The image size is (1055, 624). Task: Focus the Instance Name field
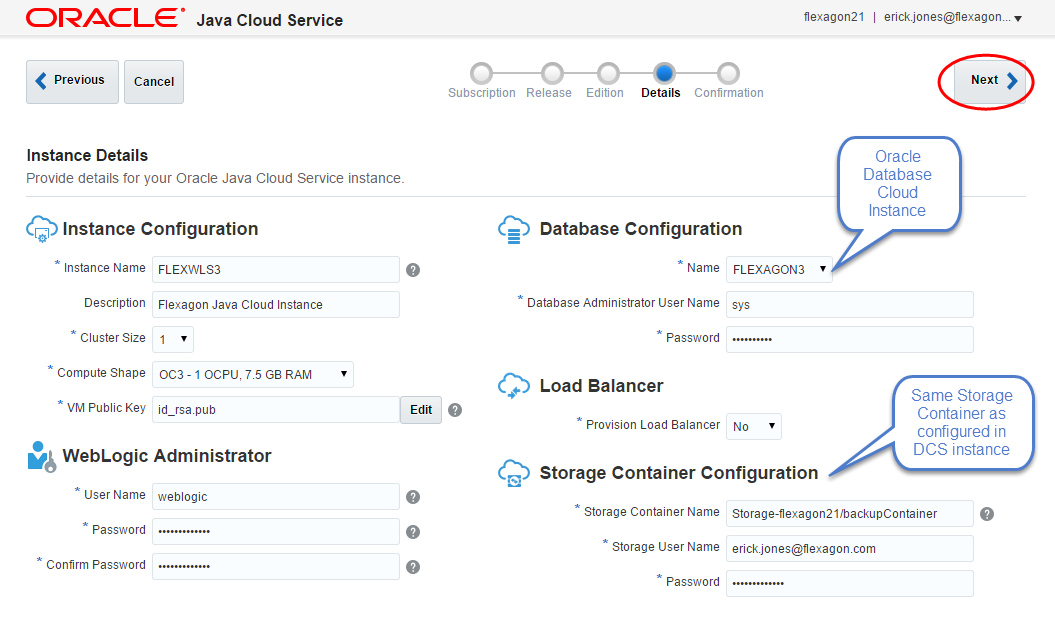click(x=276, y=269)
